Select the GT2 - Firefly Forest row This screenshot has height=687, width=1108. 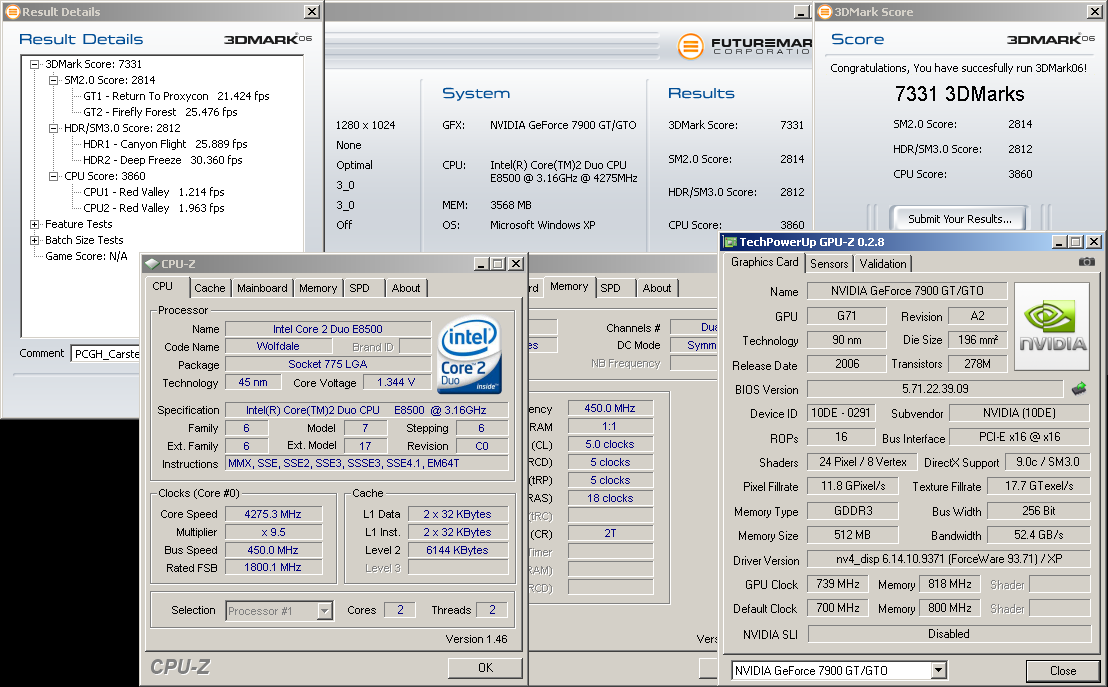(x=160, y=112)
